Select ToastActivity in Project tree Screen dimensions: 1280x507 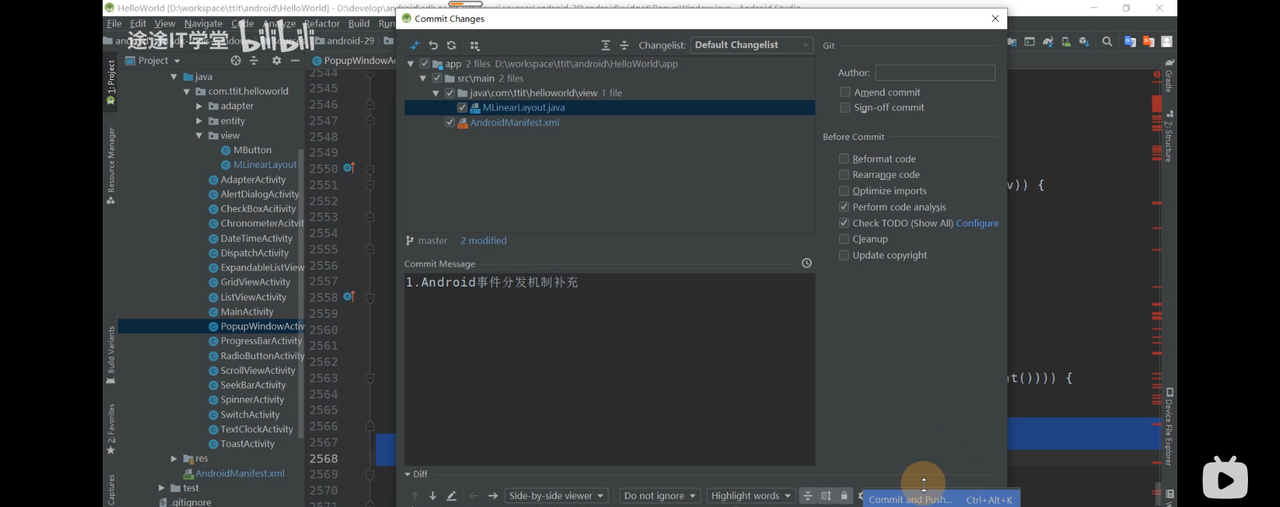point(247,444)
